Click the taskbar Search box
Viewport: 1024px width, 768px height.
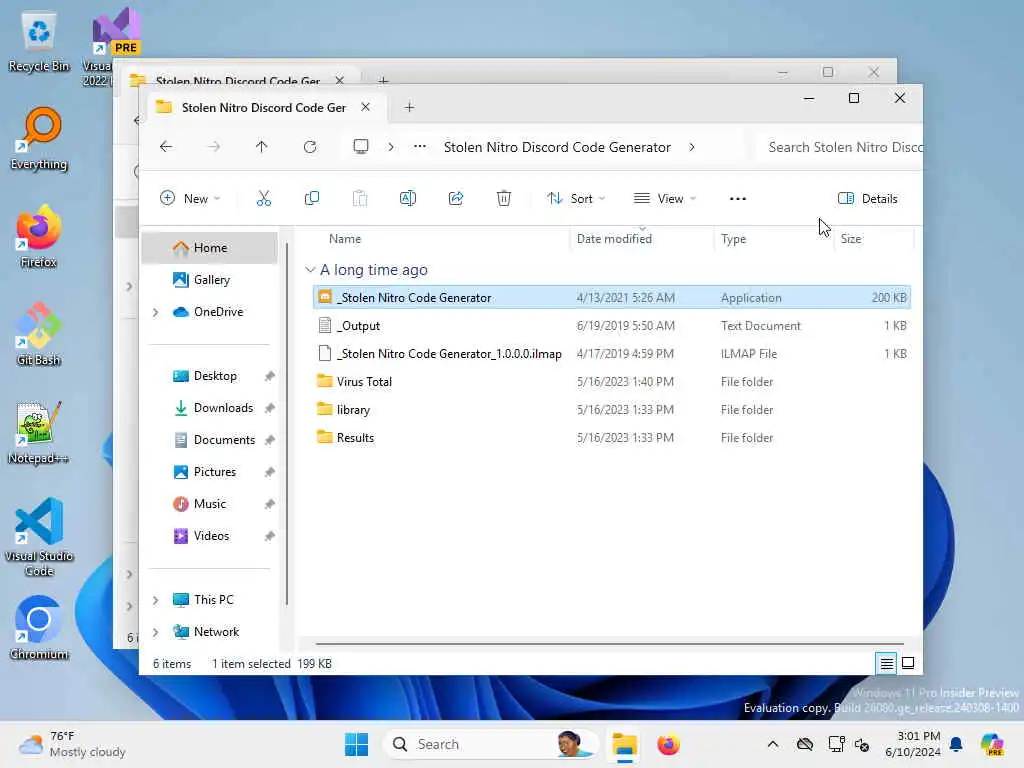(490, 744)
